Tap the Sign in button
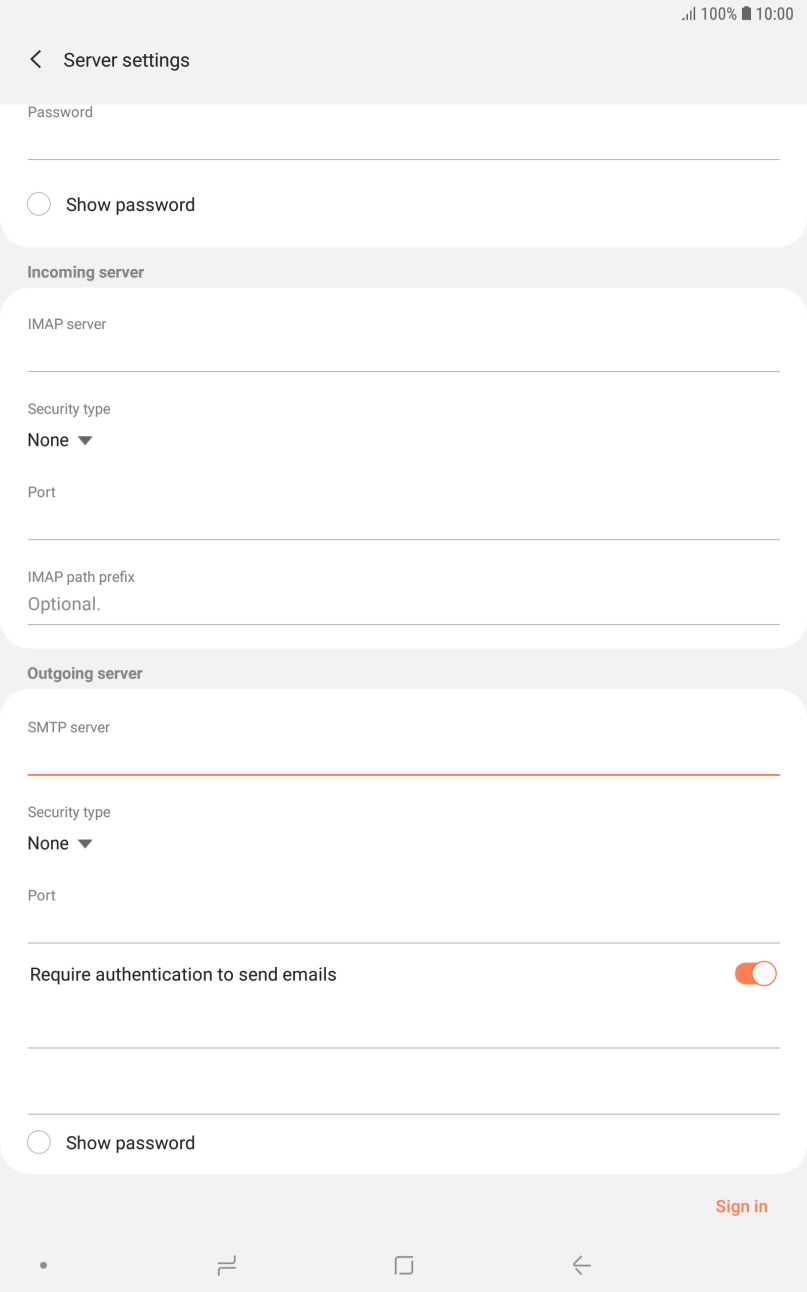The width and height of the screenshot is (807, 1292). click(x=741, y=1206)
